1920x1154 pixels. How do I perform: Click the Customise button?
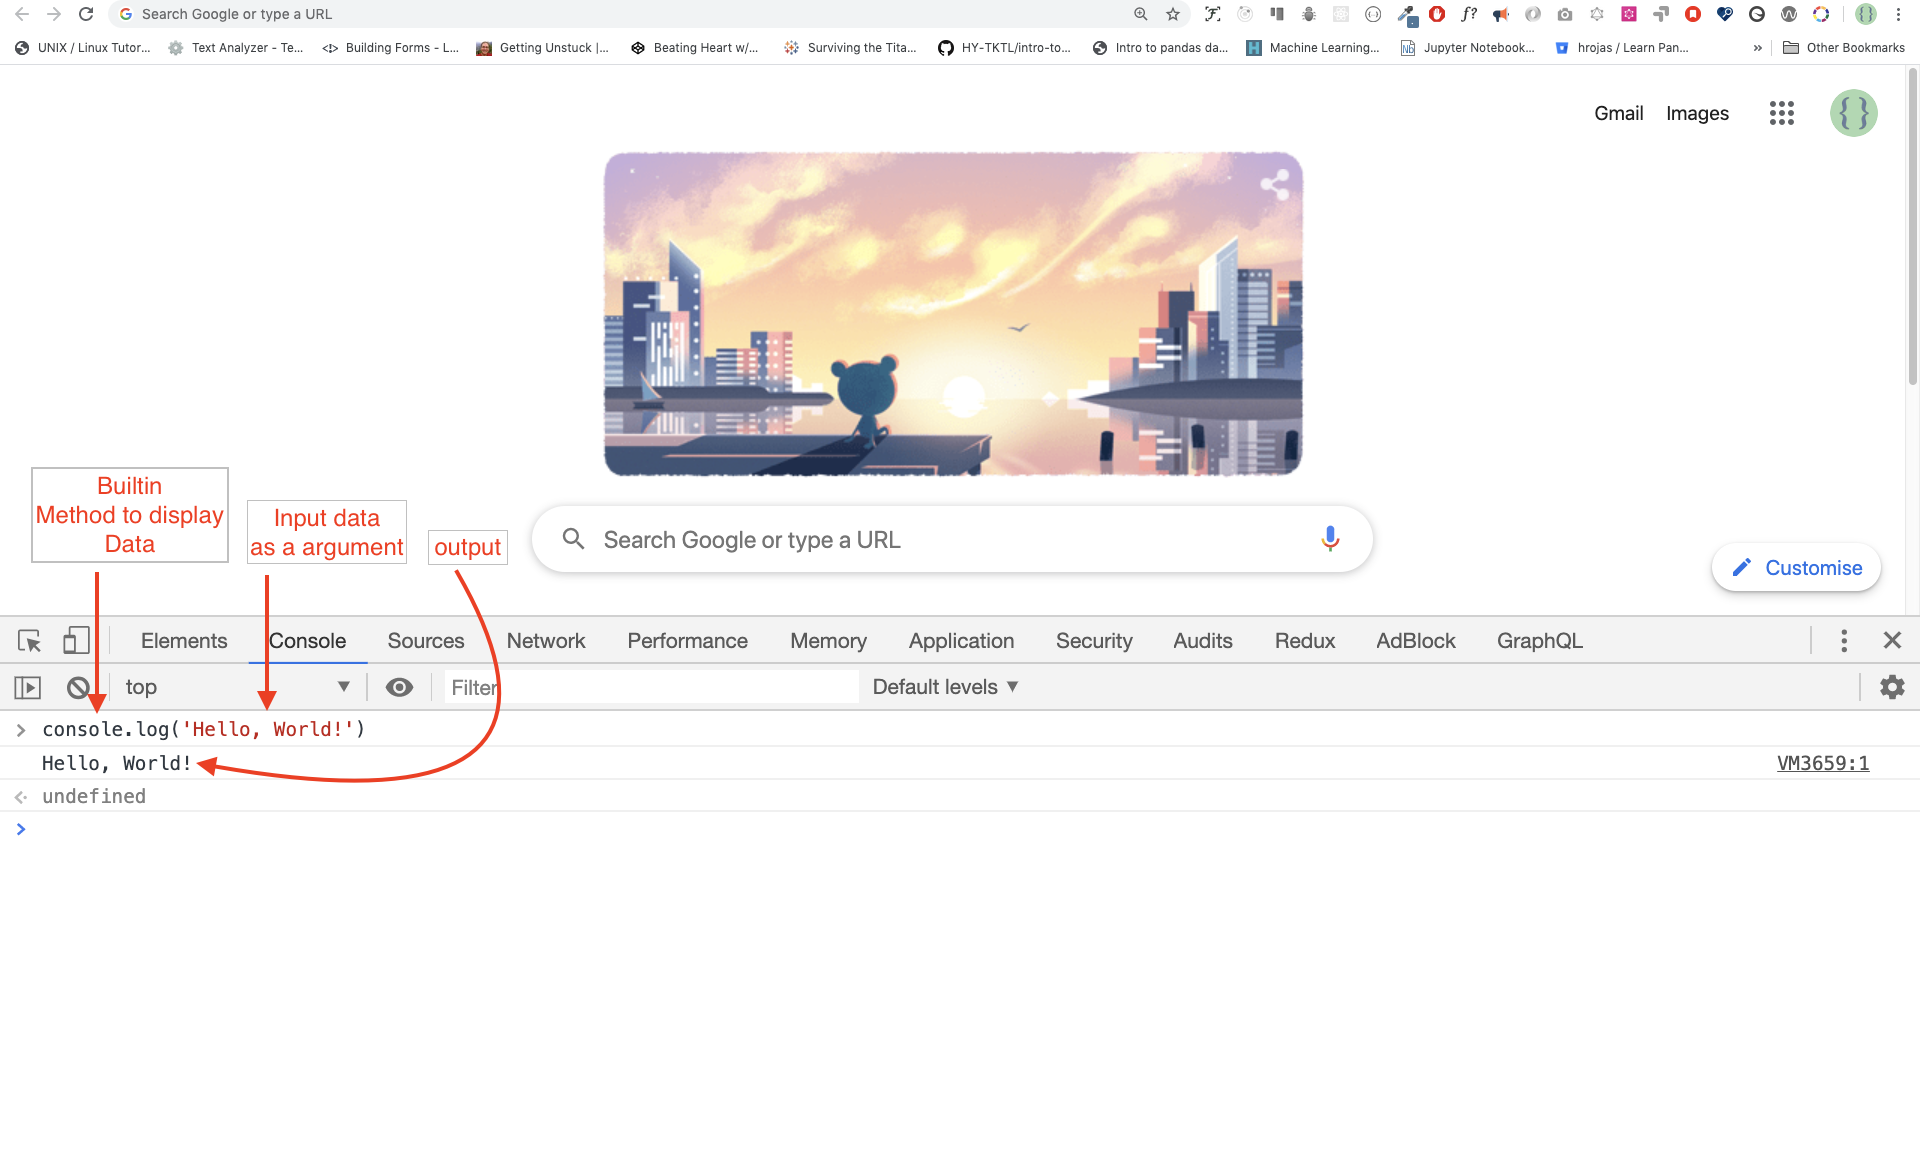[1796, 568]
